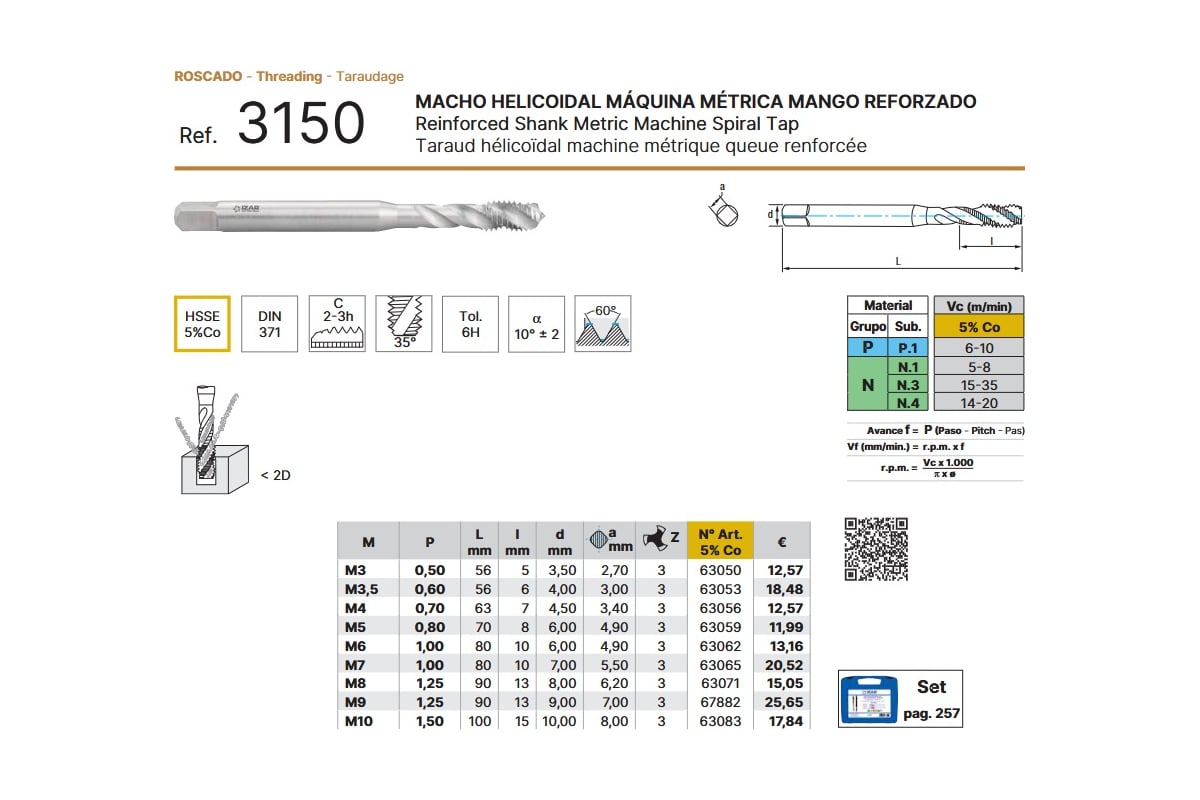Click the M5 row label
The width and height of the screenshot is (1200, 800).
click(x=356, y=627)
